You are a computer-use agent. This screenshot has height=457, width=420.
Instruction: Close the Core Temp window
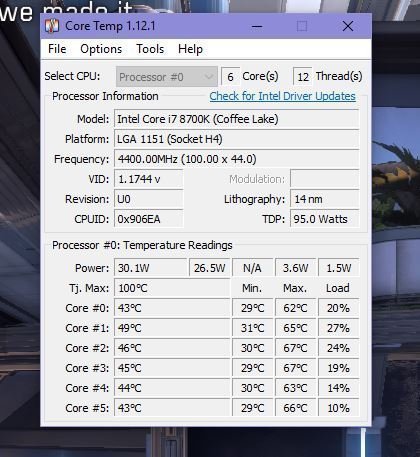(x=348, y=26)
